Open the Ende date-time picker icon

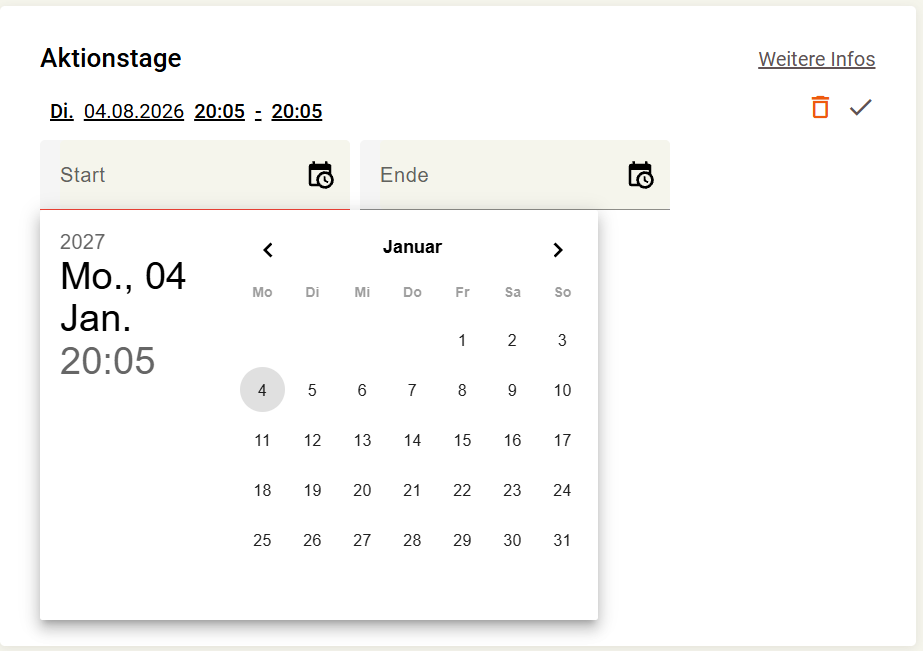[x=640, y=175]
